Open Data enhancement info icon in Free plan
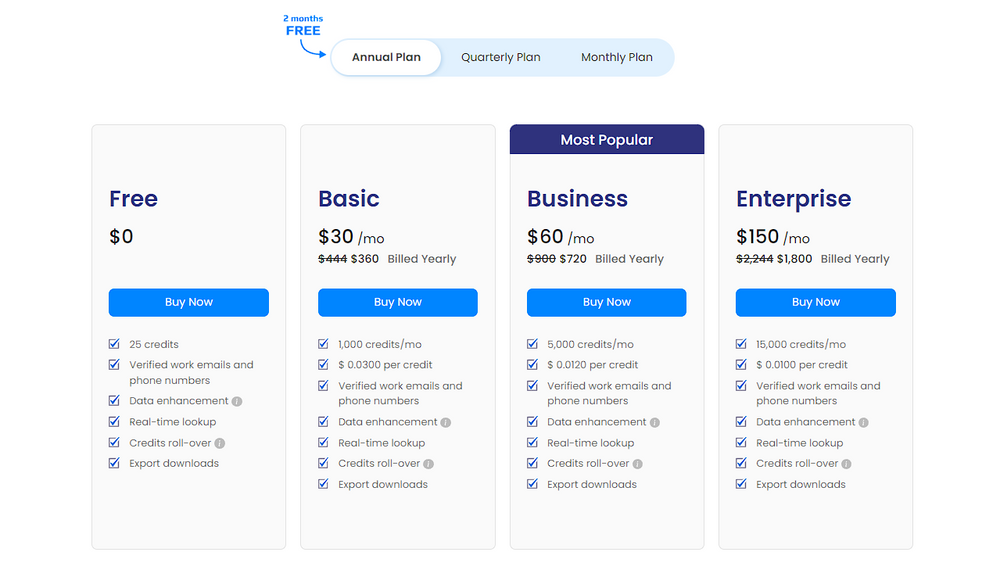The height and width of the screenshot is (563, 1000). tap(237, 402)
